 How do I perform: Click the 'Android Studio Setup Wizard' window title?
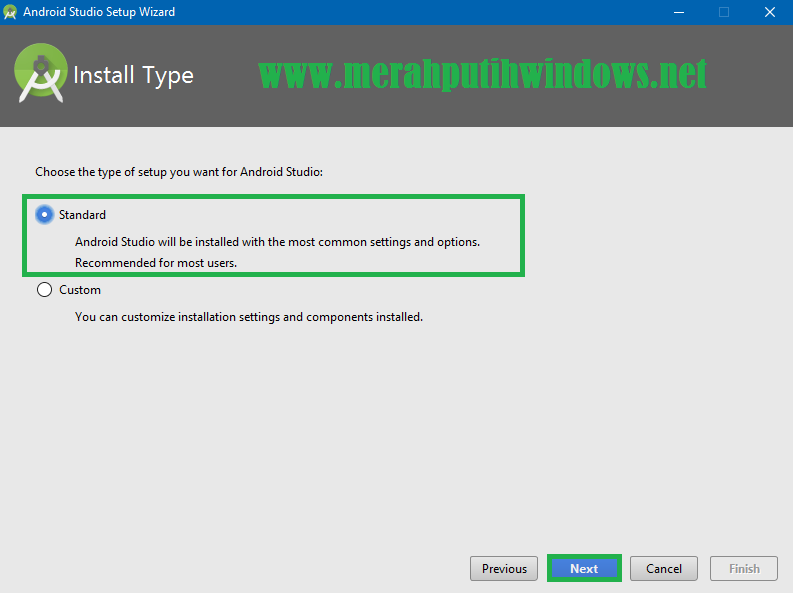click(x=99, y=12)
